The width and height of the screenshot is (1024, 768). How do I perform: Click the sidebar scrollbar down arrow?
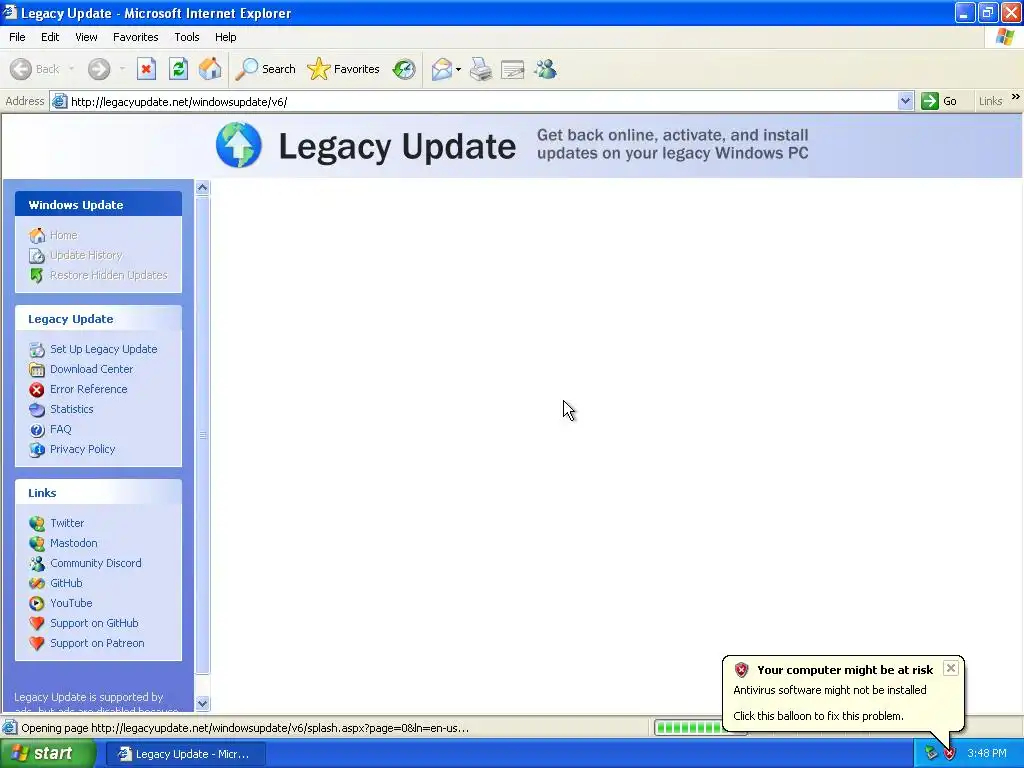pyautogui.click(x=202, y=703)
